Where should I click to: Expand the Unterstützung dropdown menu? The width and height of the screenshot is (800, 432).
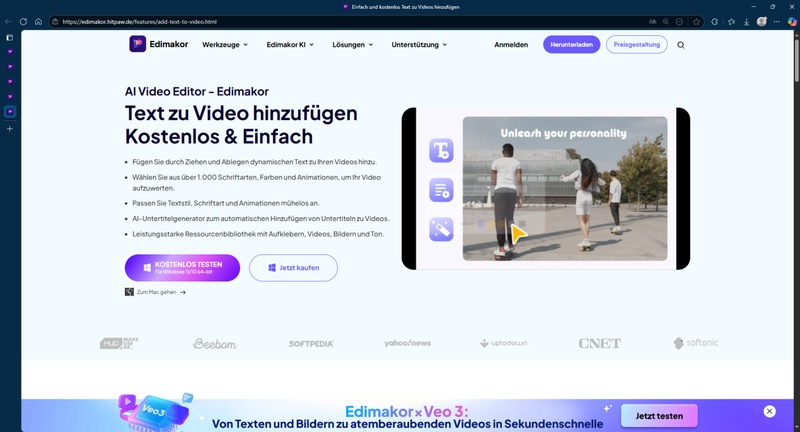click(419, 45)
